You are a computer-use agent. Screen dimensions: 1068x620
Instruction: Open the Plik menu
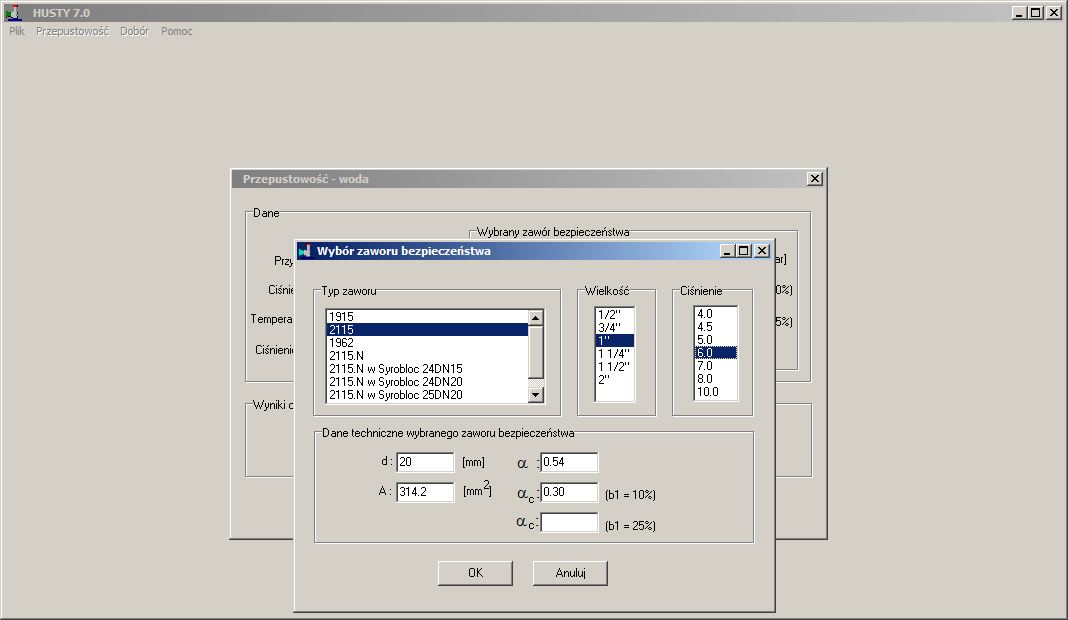[x=17, y=31]
